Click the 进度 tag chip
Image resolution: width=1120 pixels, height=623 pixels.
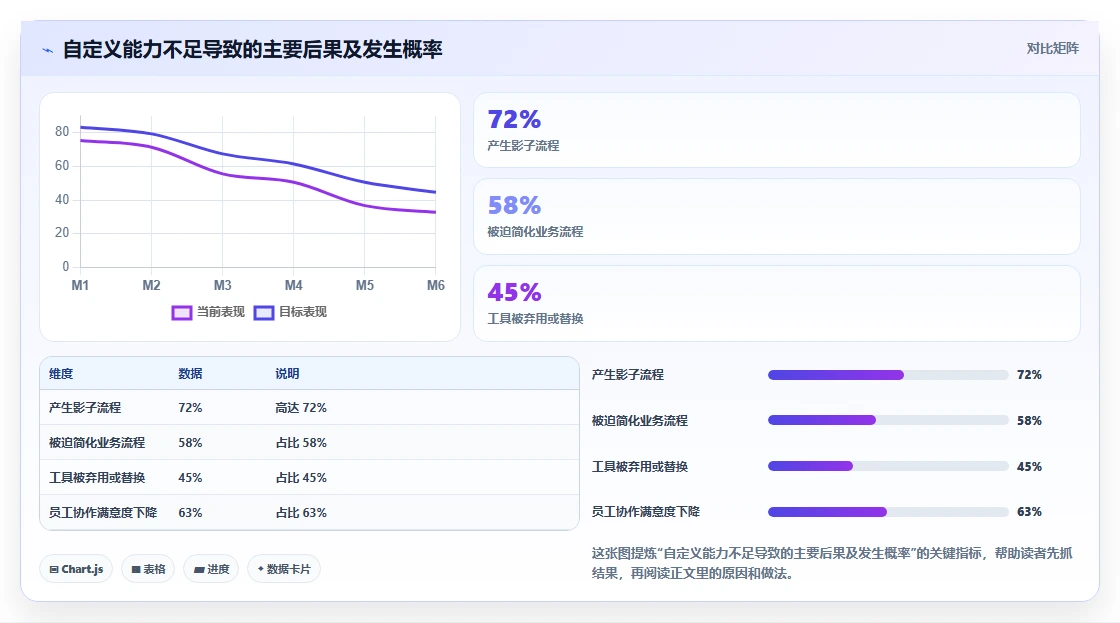[x=211, y=569]
